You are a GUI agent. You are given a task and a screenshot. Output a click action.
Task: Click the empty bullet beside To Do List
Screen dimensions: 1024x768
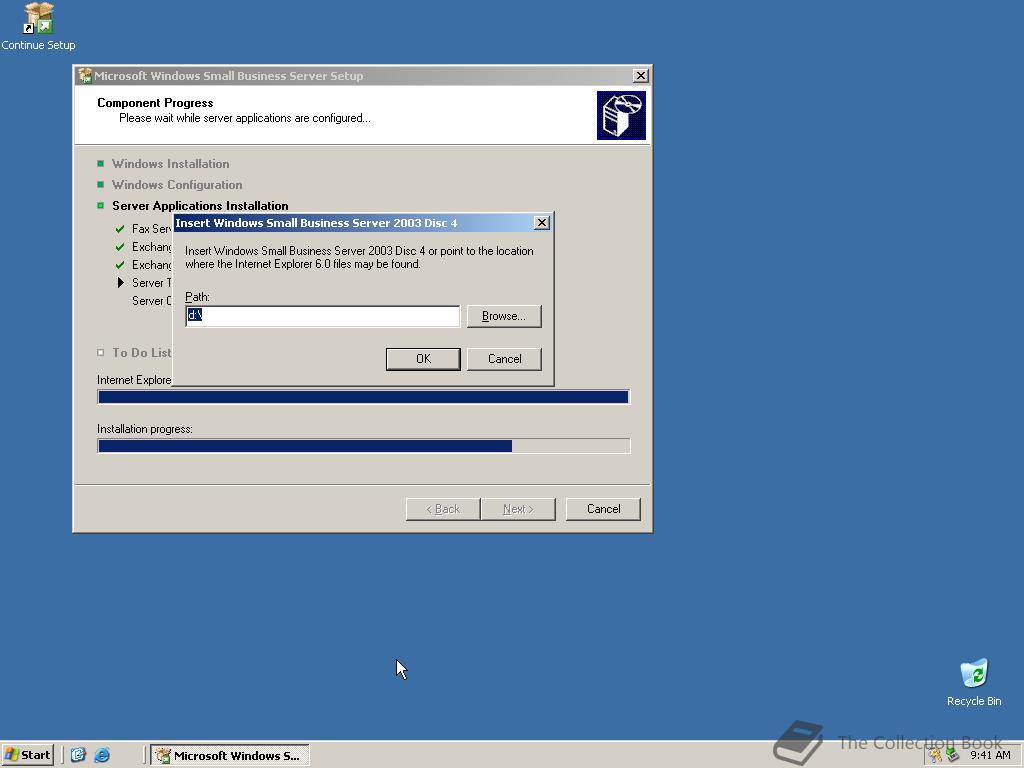coord(101,353)
